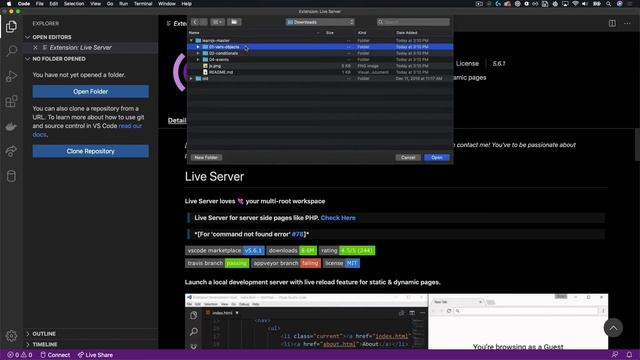Click the volume icon in menu bar

[585, 4]
